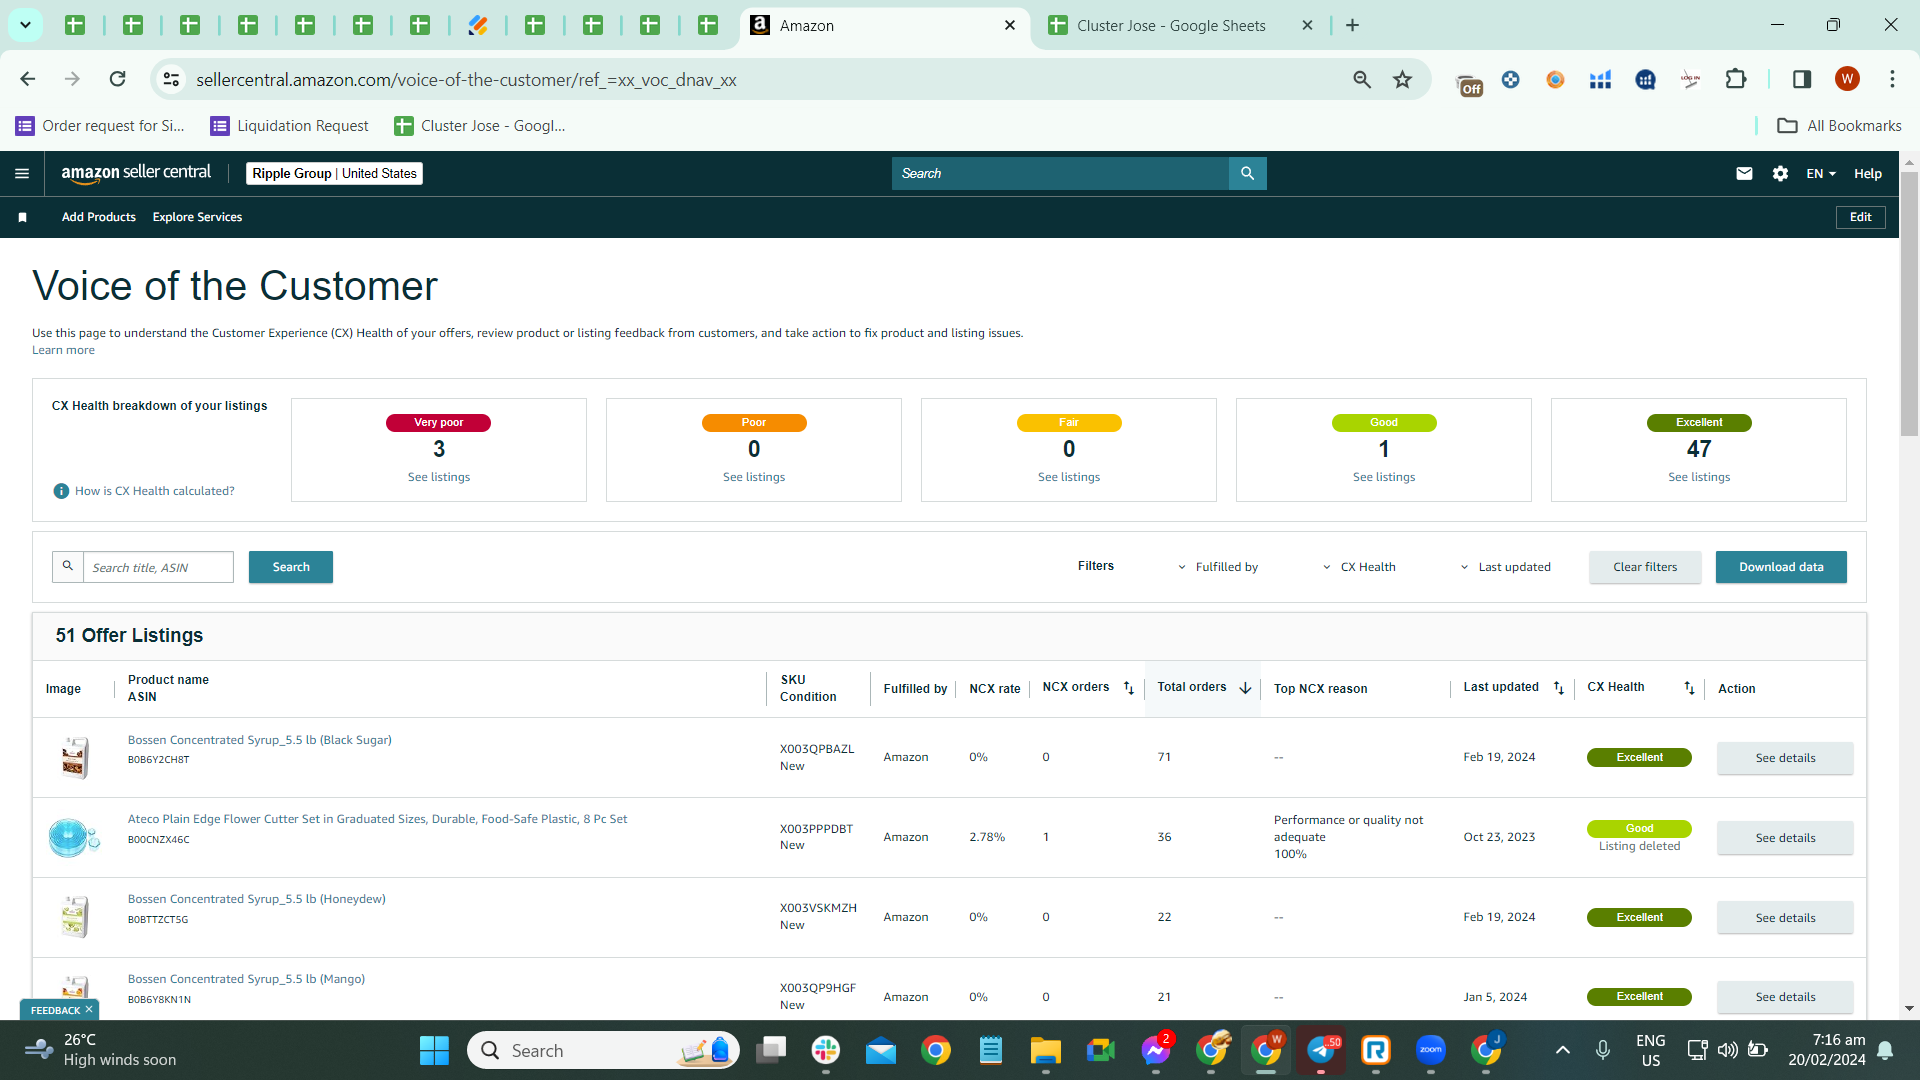This screenshot has width=1920, height=1080.
Task: Click the Ripple Group United States account switcher
Action: [x=334, y=174]
